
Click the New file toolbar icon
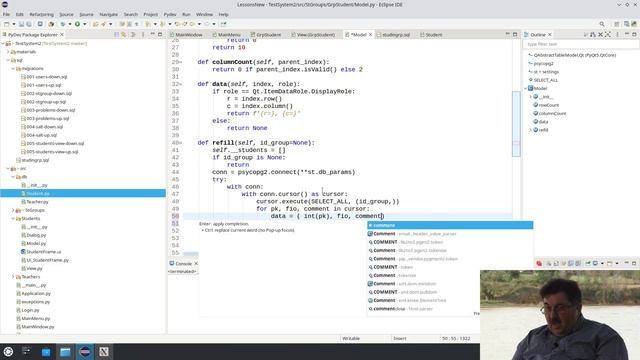point(6,24)
